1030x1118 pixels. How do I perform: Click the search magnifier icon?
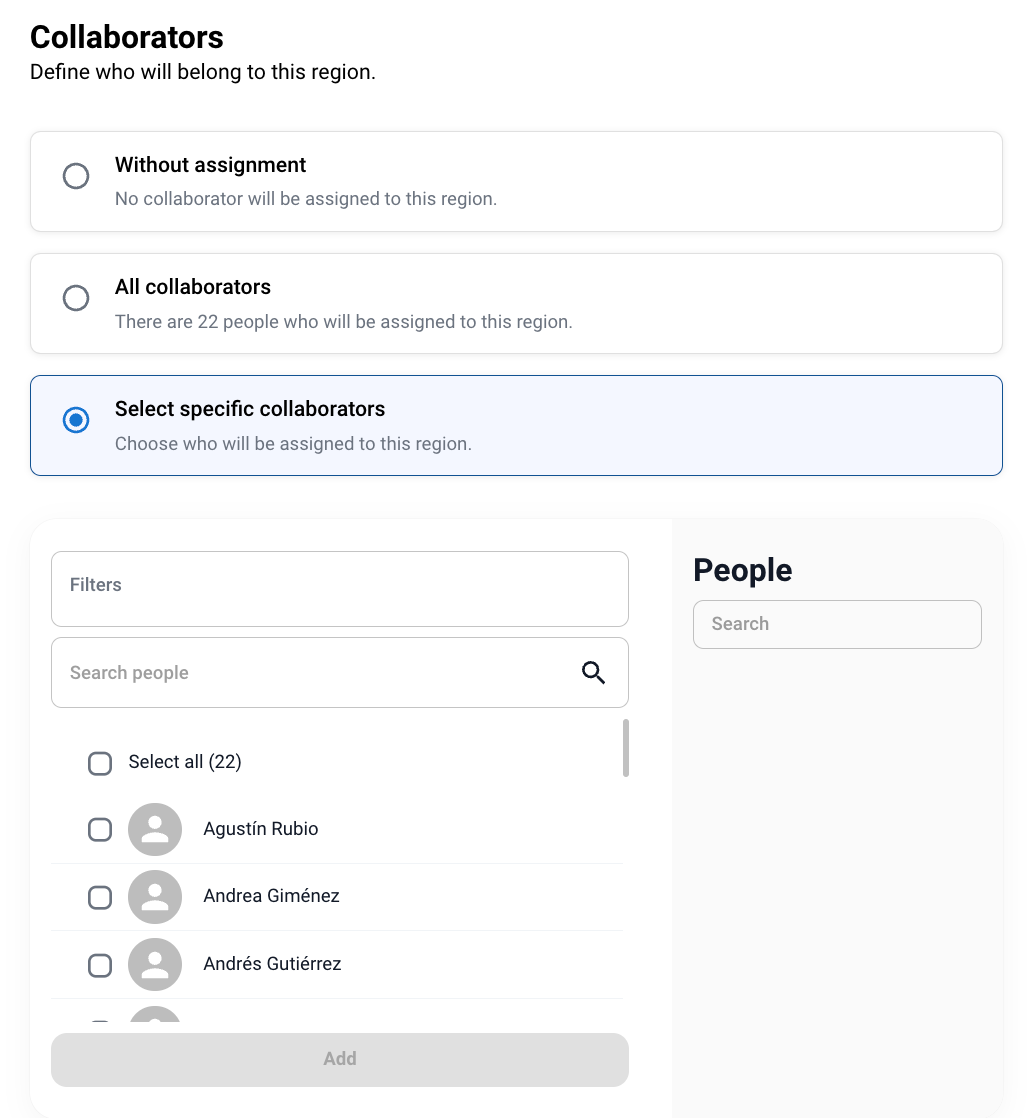[594, 673]
